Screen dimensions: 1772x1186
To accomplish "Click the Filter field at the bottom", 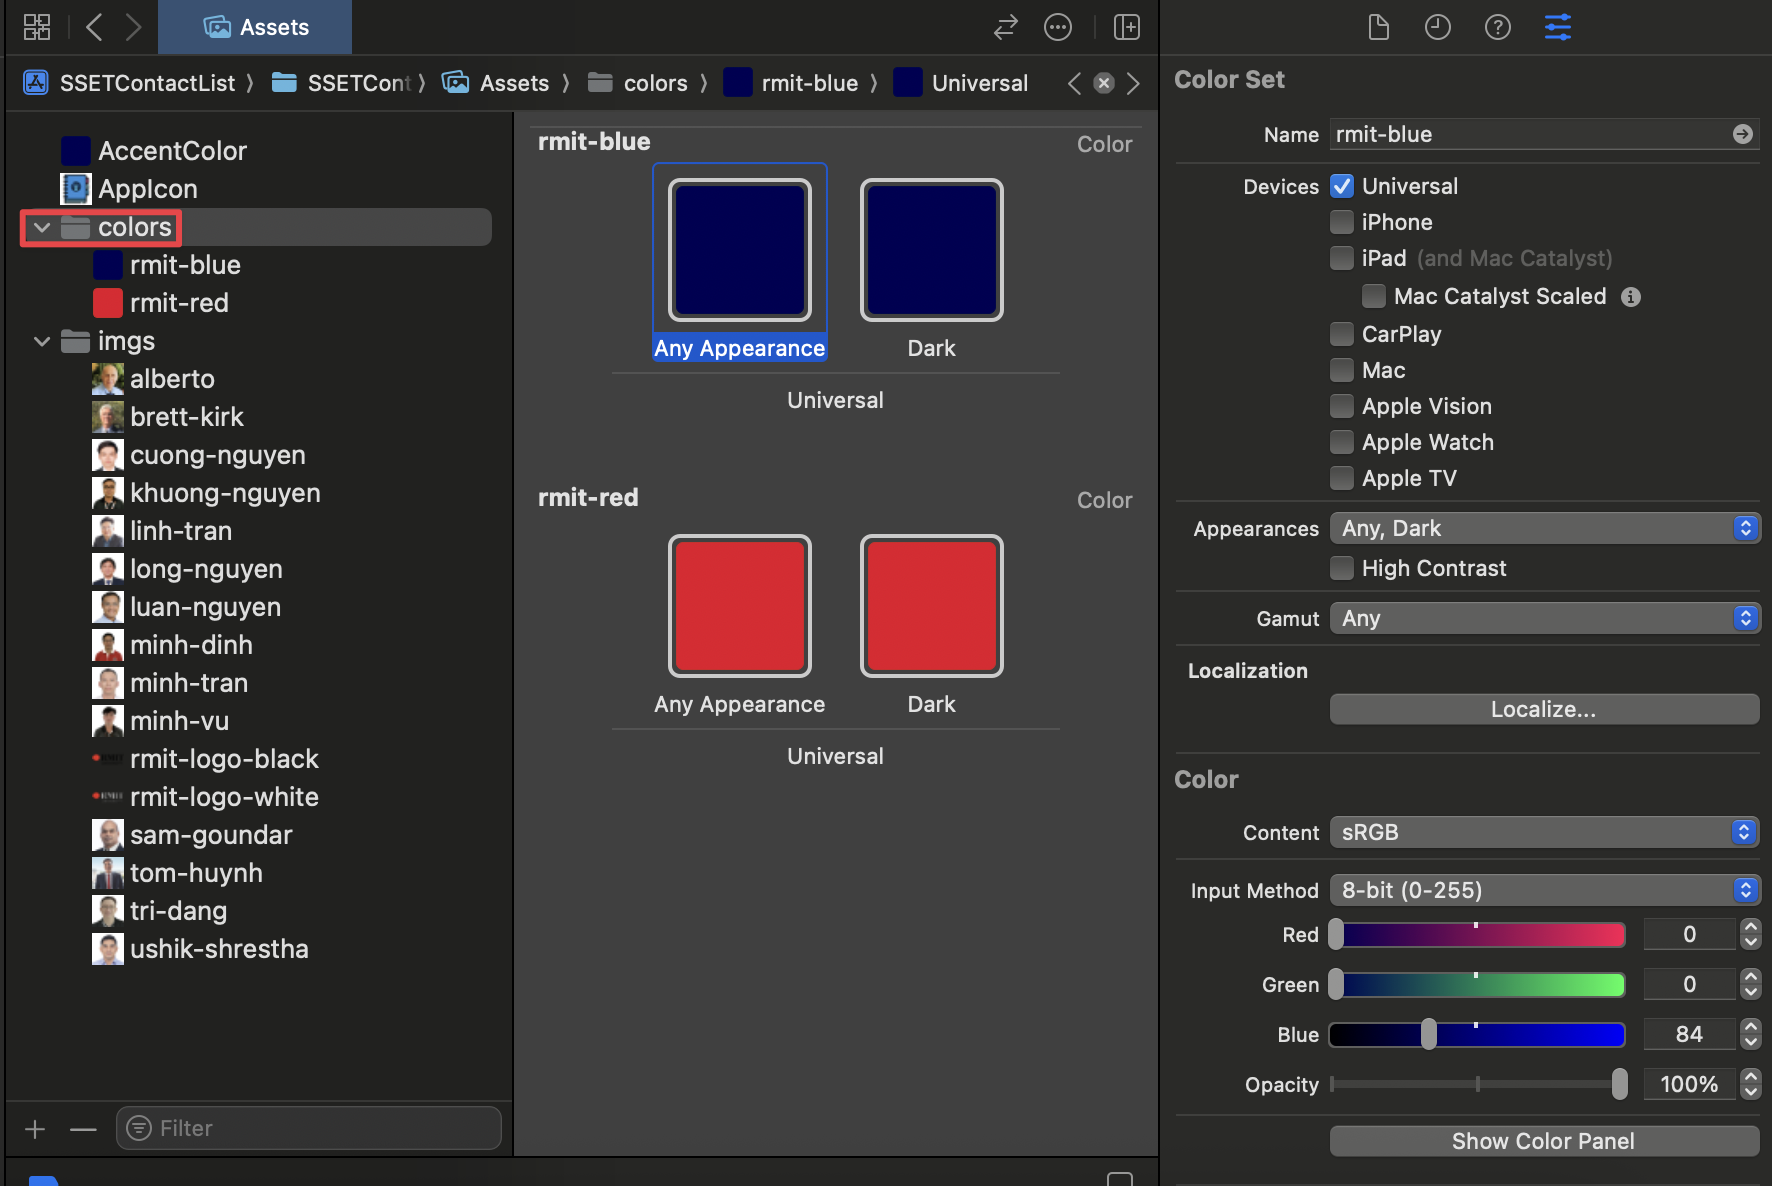I will 308,1127.
